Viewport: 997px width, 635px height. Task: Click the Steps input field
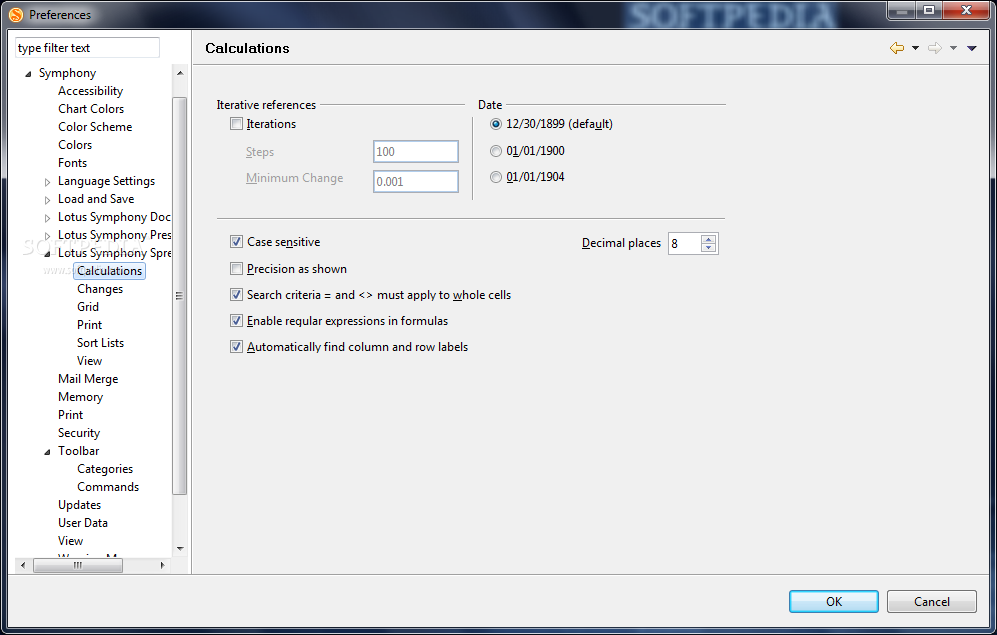coord(416,151)
